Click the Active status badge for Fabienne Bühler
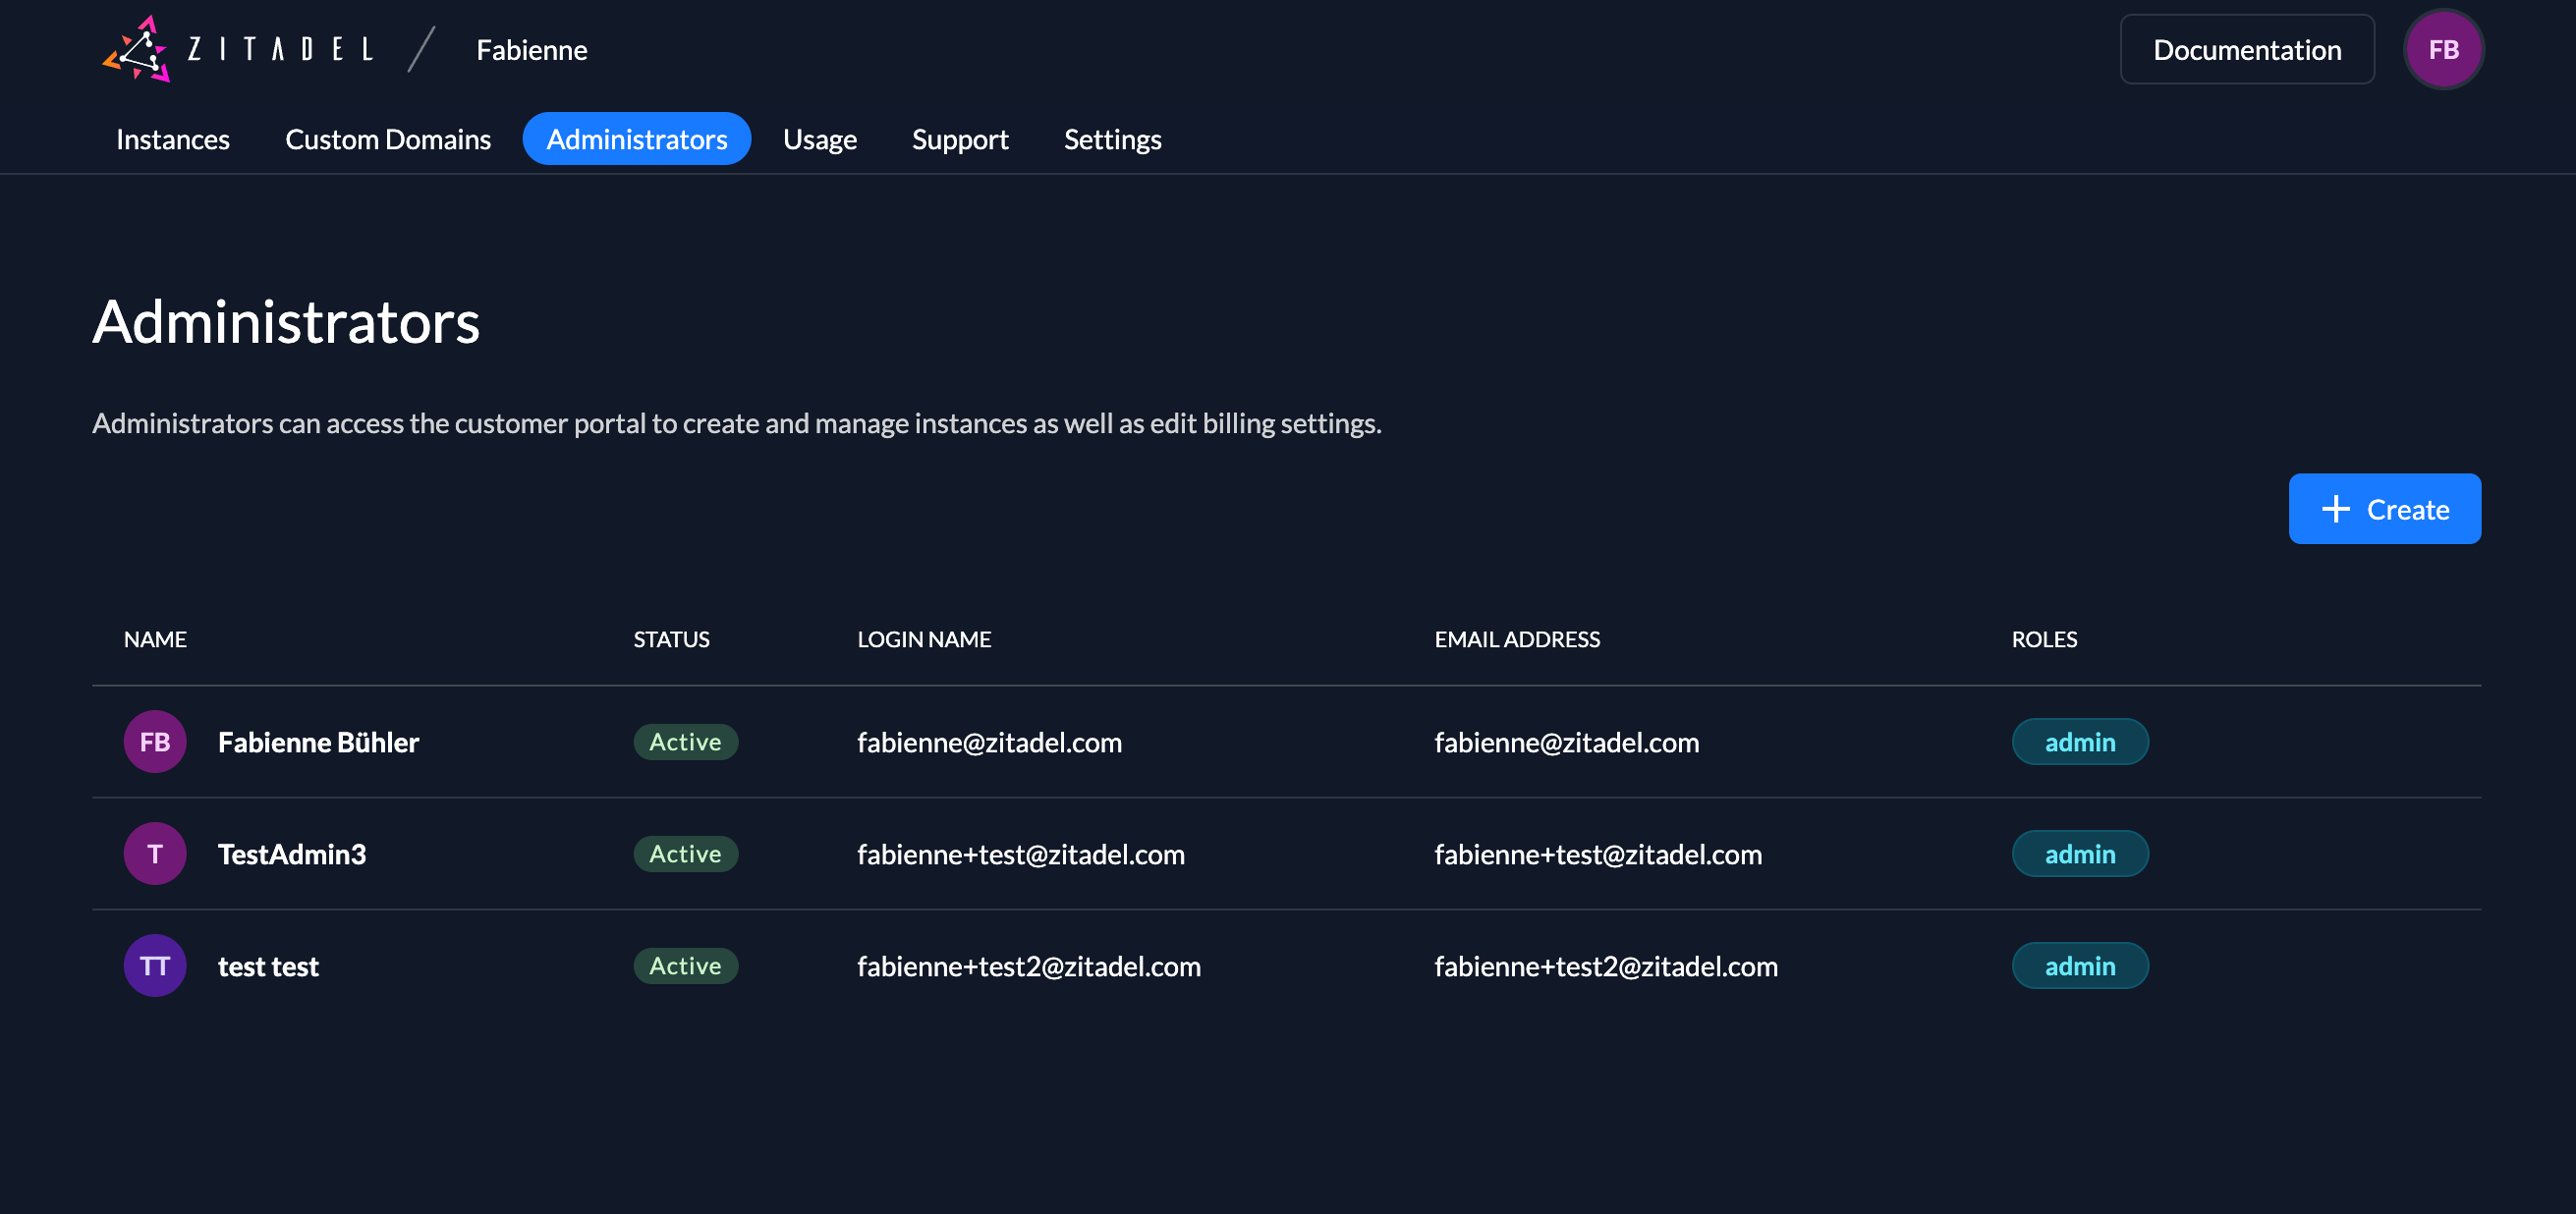This screenshot has width=2576, height=1214. click(x=685, y=741)
